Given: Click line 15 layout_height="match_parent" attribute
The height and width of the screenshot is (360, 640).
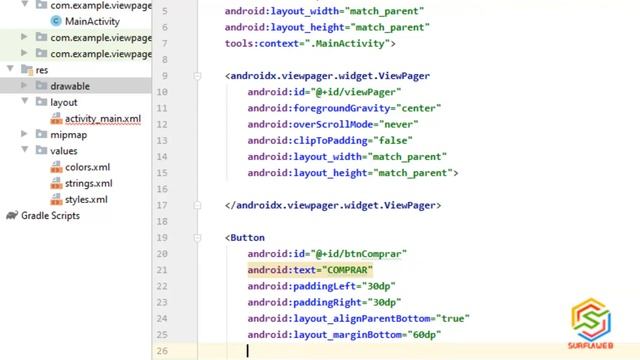Looking at the screenshot, I should pyautogui.click(x=353, y=173).
